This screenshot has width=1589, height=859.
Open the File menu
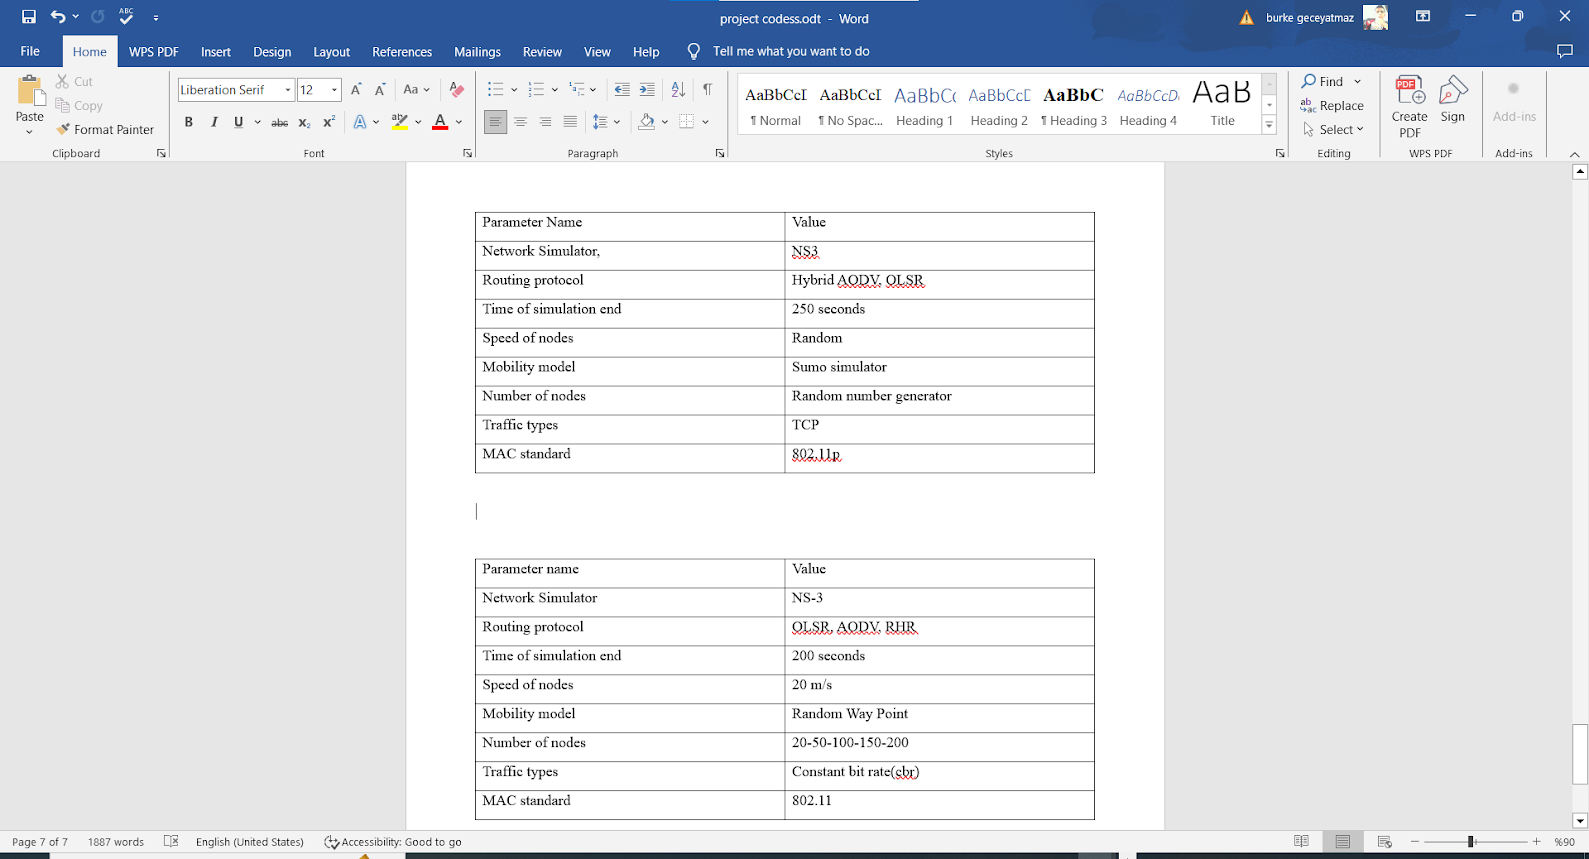[x=30, y=51]
